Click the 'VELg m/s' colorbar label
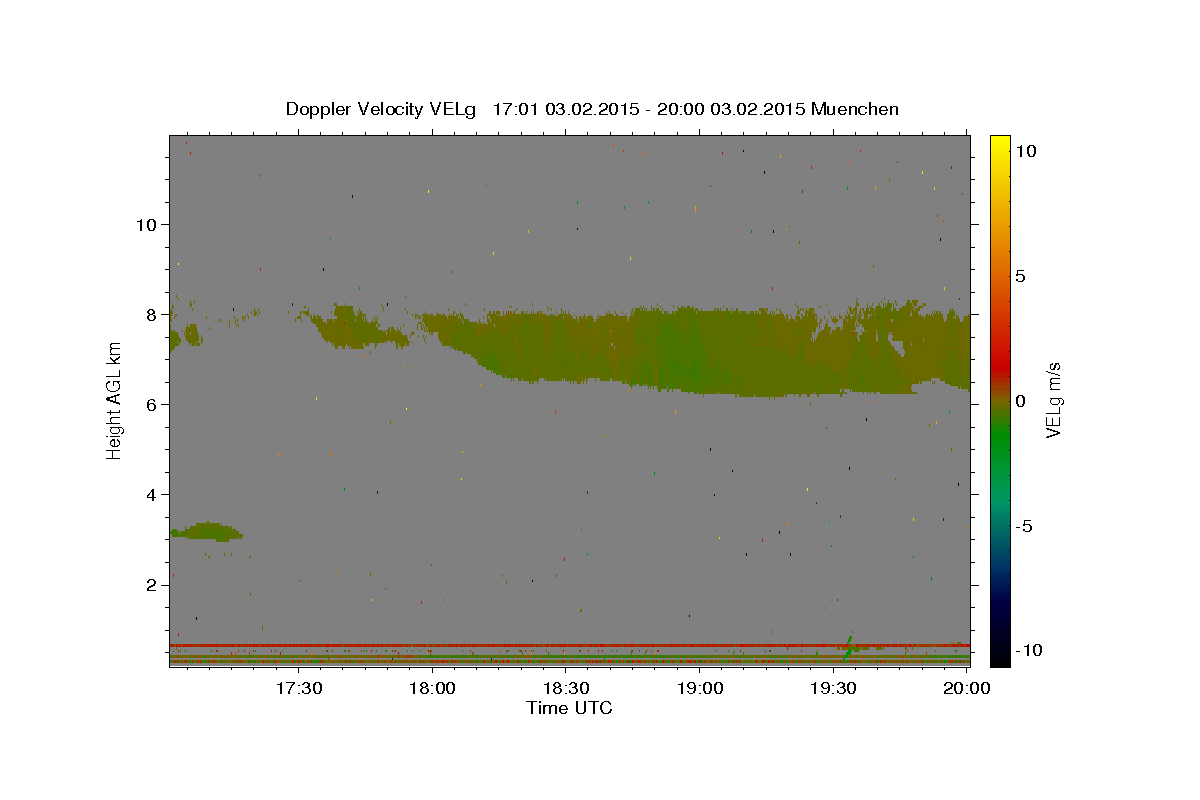 [x=1053, y=401]
